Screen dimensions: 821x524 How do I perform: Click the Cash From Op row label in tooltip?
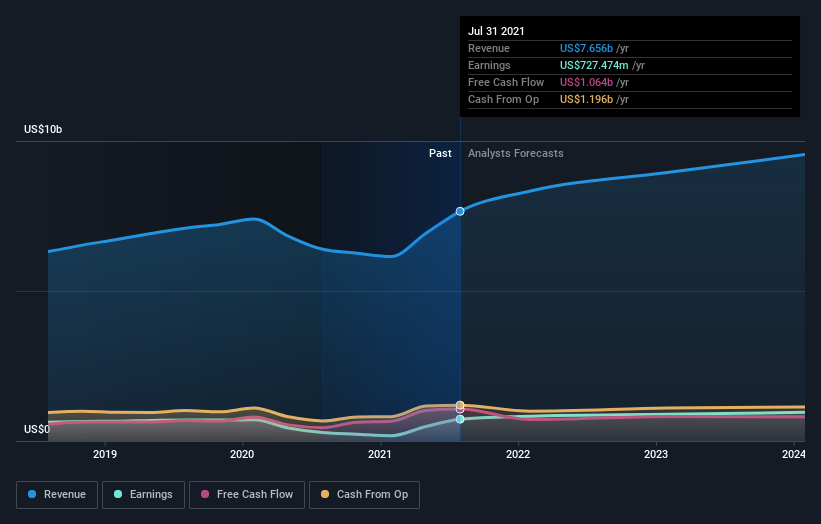click(503, 99)
